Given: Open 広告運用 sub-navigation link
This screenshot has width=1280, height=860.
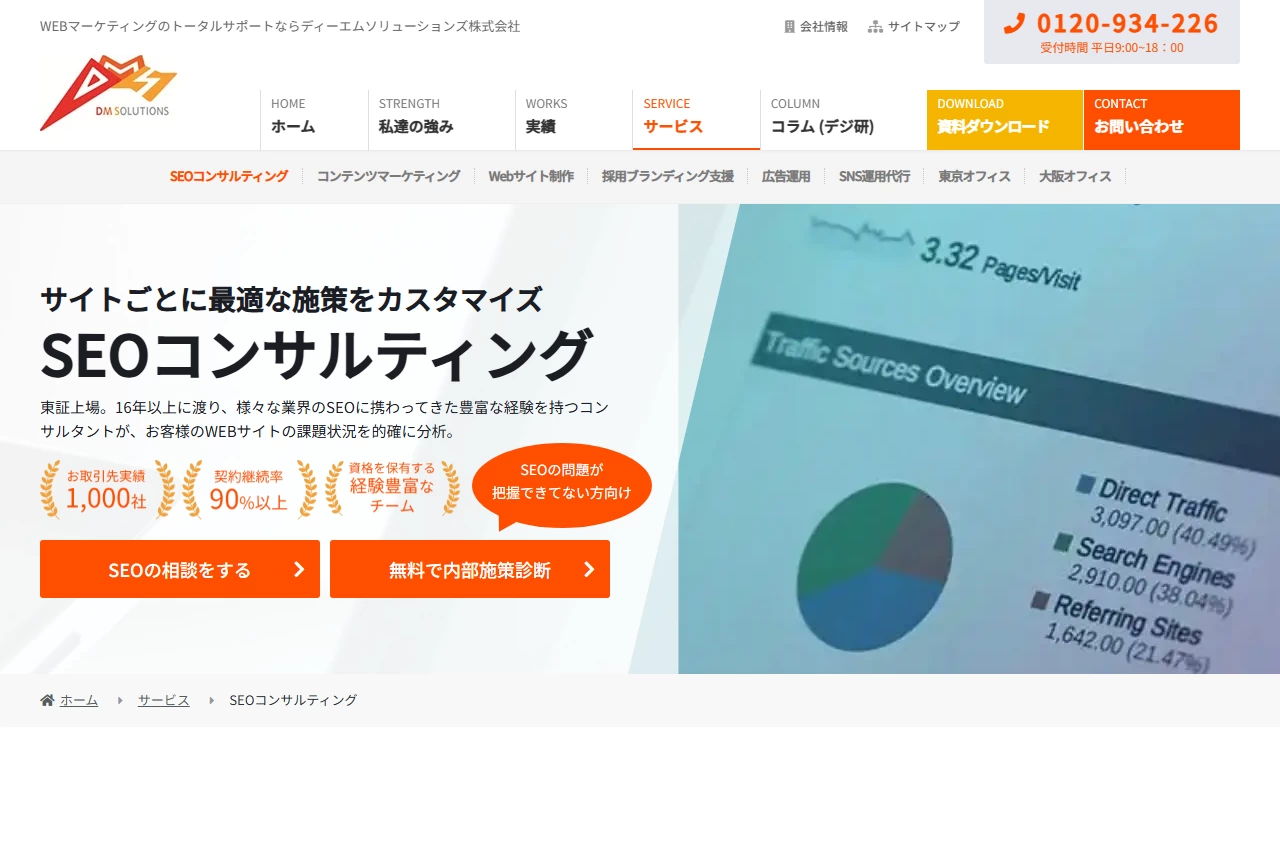Looking at the screenshot, I should [786, 176].
